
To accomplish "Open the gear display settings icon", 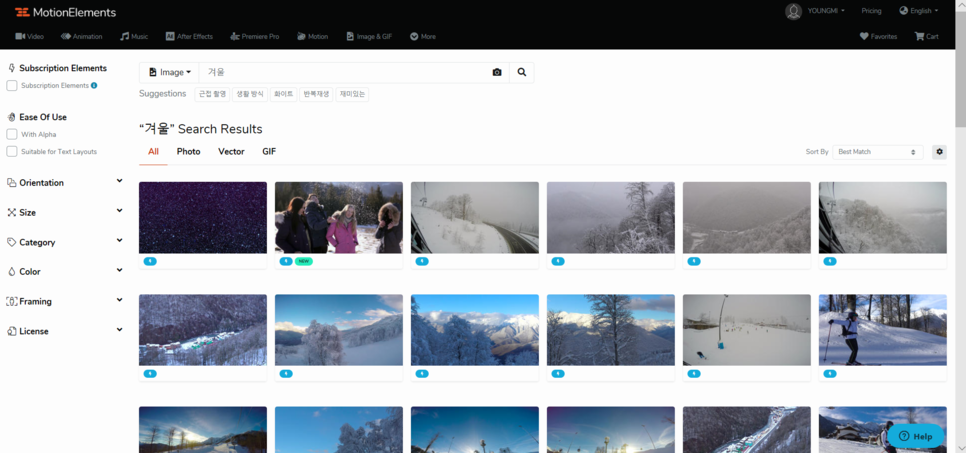I will 940,152.
